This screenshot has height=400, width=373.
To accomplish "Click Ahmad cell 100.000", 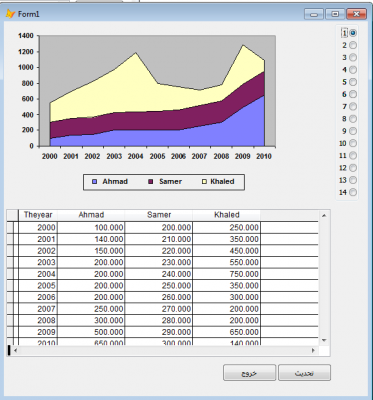I will [91, 228].
